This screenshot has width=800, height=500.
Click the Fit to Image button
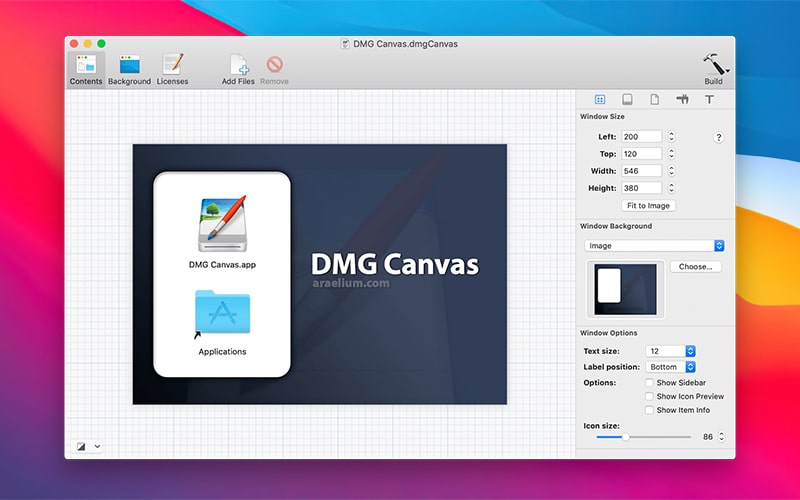click(x=649, y=205)
